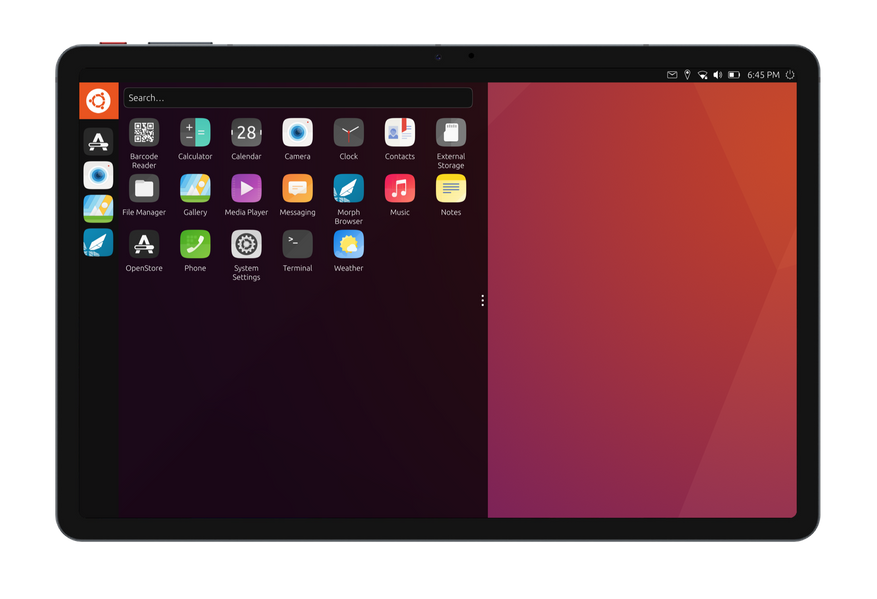Click the three-dot drawer edge handle
Viewport: 877px width, 599px height.
pyautogui.click(x=483, y=300)
